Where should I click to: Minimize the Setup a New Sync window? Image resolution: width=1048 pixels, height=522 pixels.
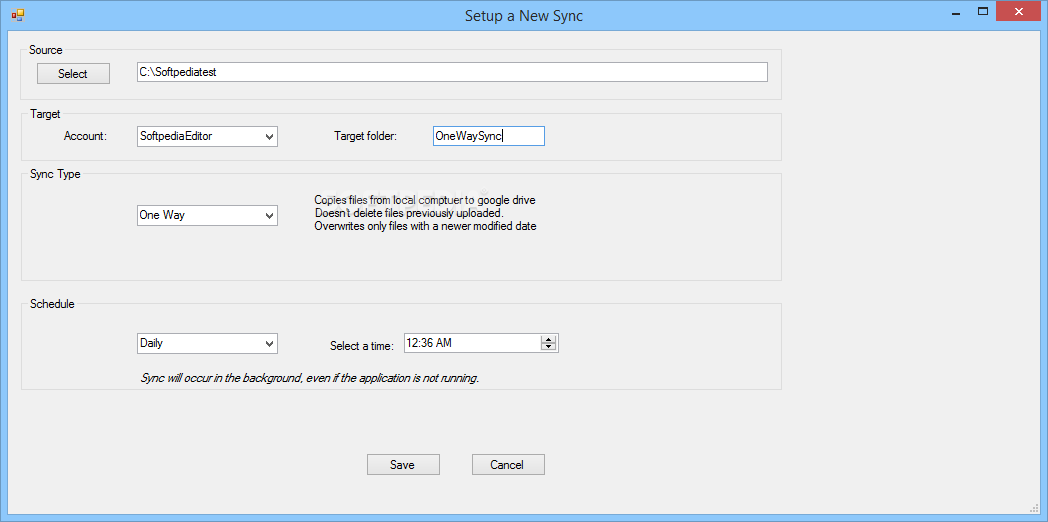tap(956, 11)
